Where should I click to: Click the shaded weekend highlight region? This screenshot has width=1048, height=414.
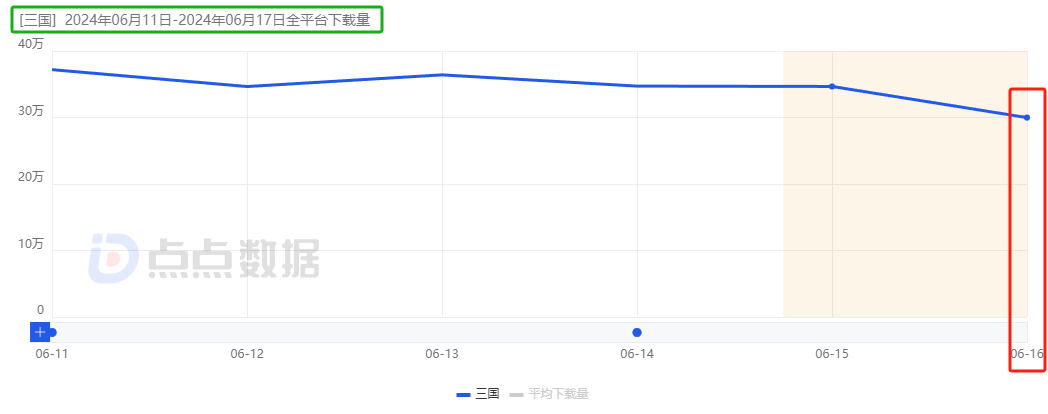pos(900,220)
